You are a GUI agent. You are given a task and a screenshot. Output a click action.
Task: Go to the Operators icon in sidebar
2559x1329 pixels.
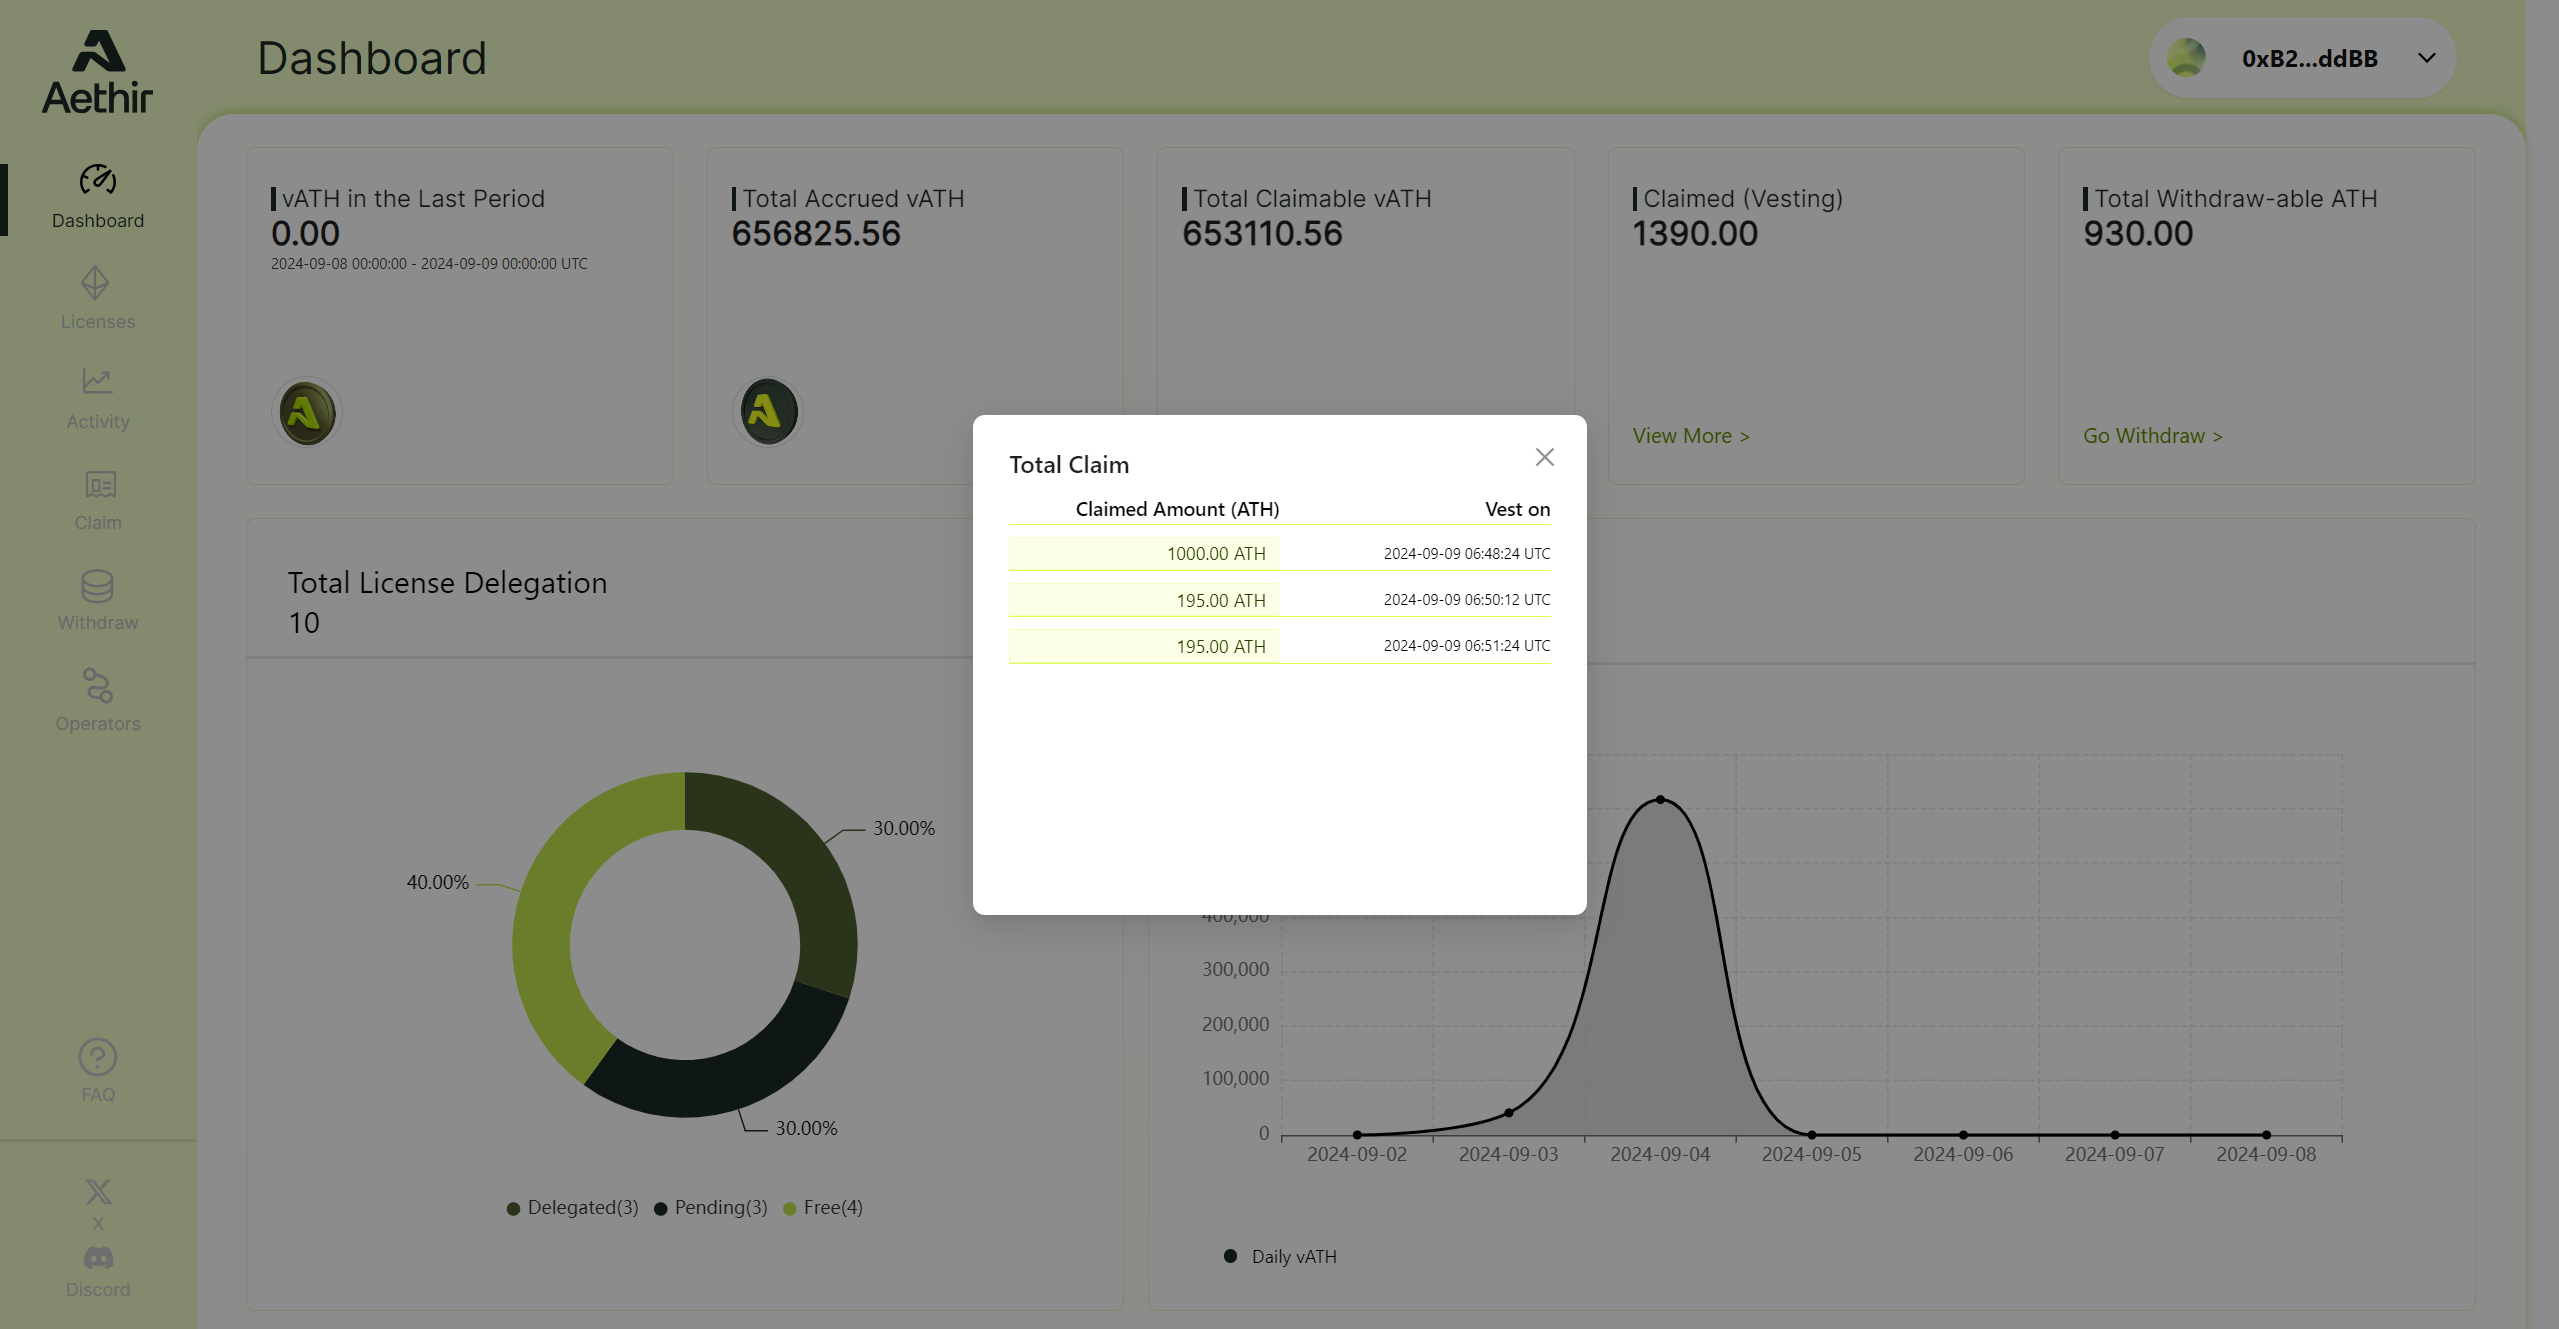click(x=97, y=686)
